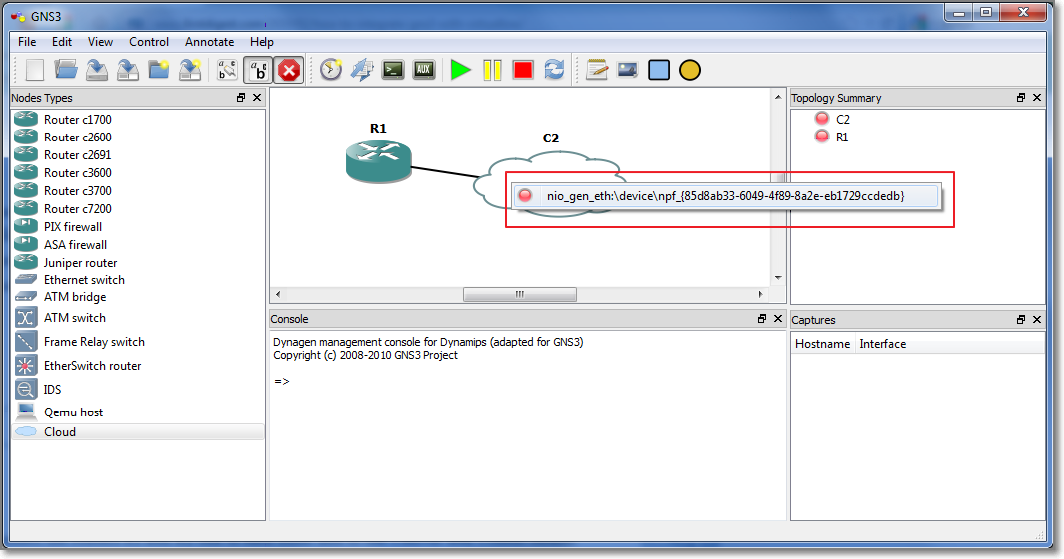Select Ethernet switch node type
The width and height of the screenshot is (1064, 559).
click(x=138, y=280)
